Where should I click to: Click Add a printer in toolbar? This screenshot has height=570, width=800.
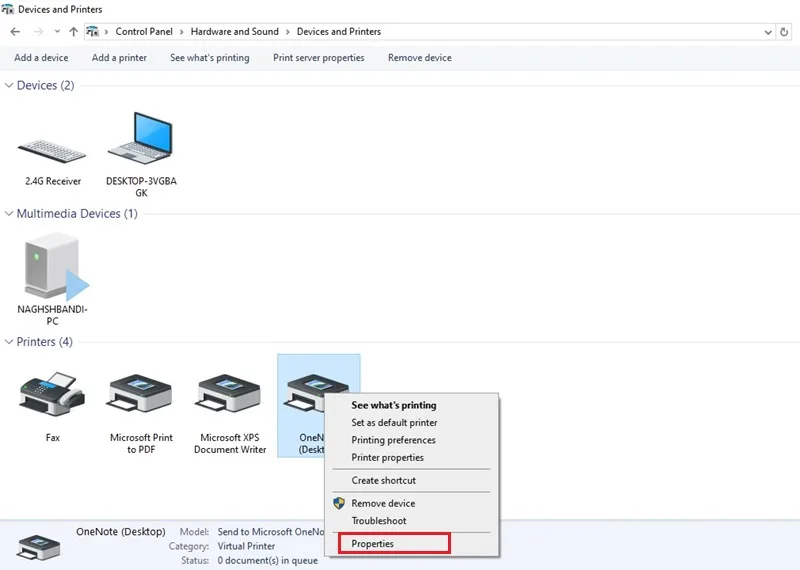(119, 58)
